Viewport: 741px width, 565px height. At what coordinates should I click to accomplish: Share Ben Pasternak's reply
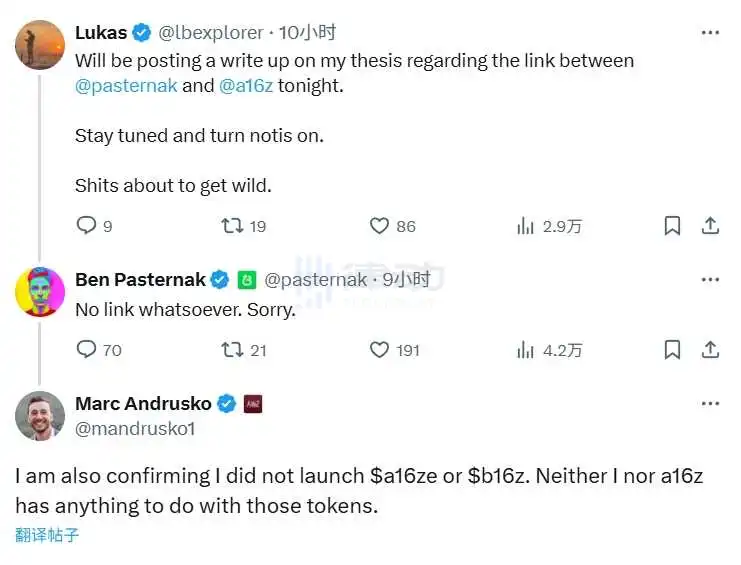pyautogui.click(x=709, y=349)
